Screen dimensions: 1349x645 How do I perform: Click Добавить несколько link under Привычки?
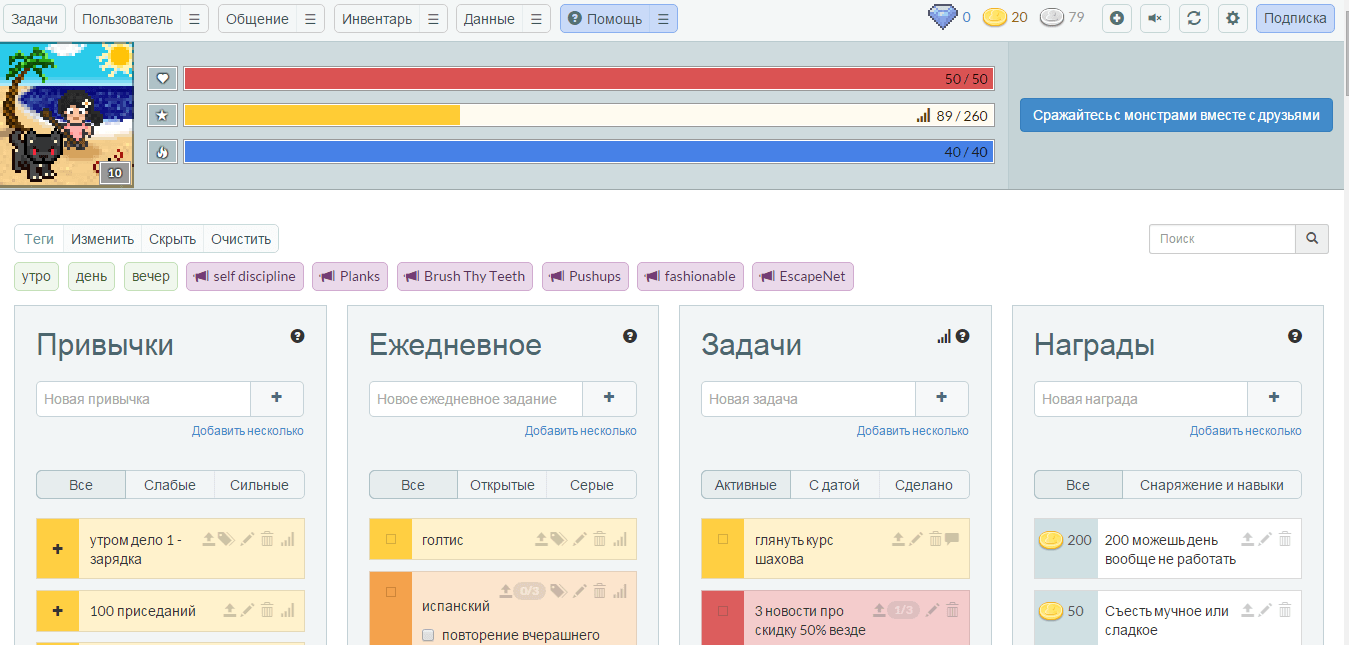(248, 431)
